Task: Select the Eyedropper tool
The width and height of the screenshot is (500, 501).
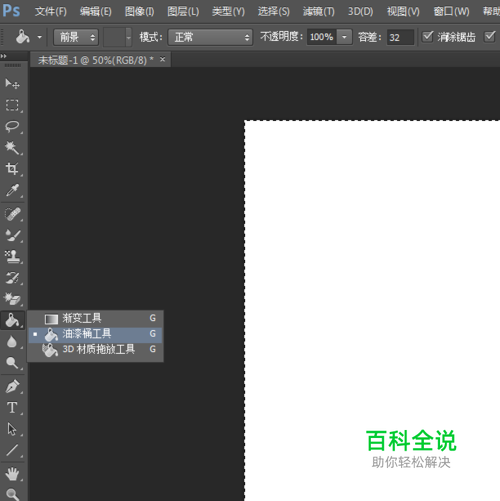Action: tap(12, 190)
